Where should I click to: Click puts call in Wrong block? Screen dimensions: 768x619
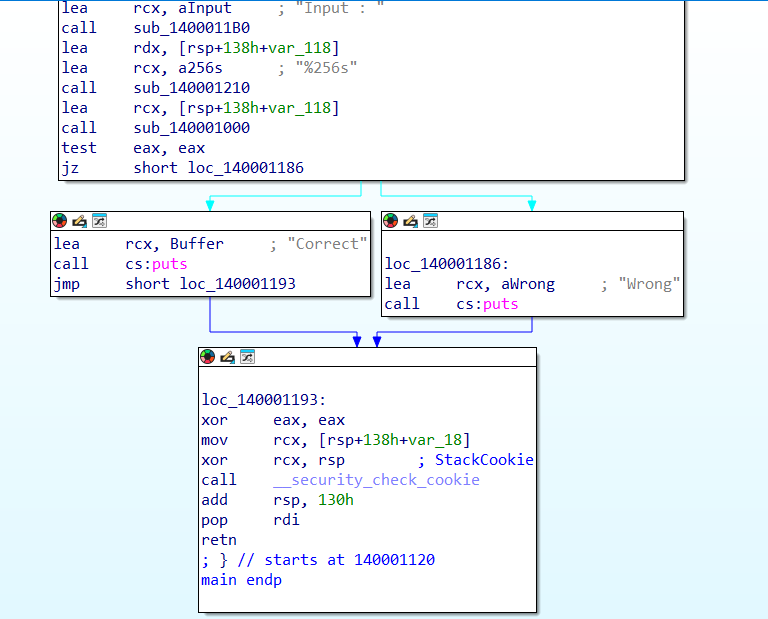click(x=501, y=304)
